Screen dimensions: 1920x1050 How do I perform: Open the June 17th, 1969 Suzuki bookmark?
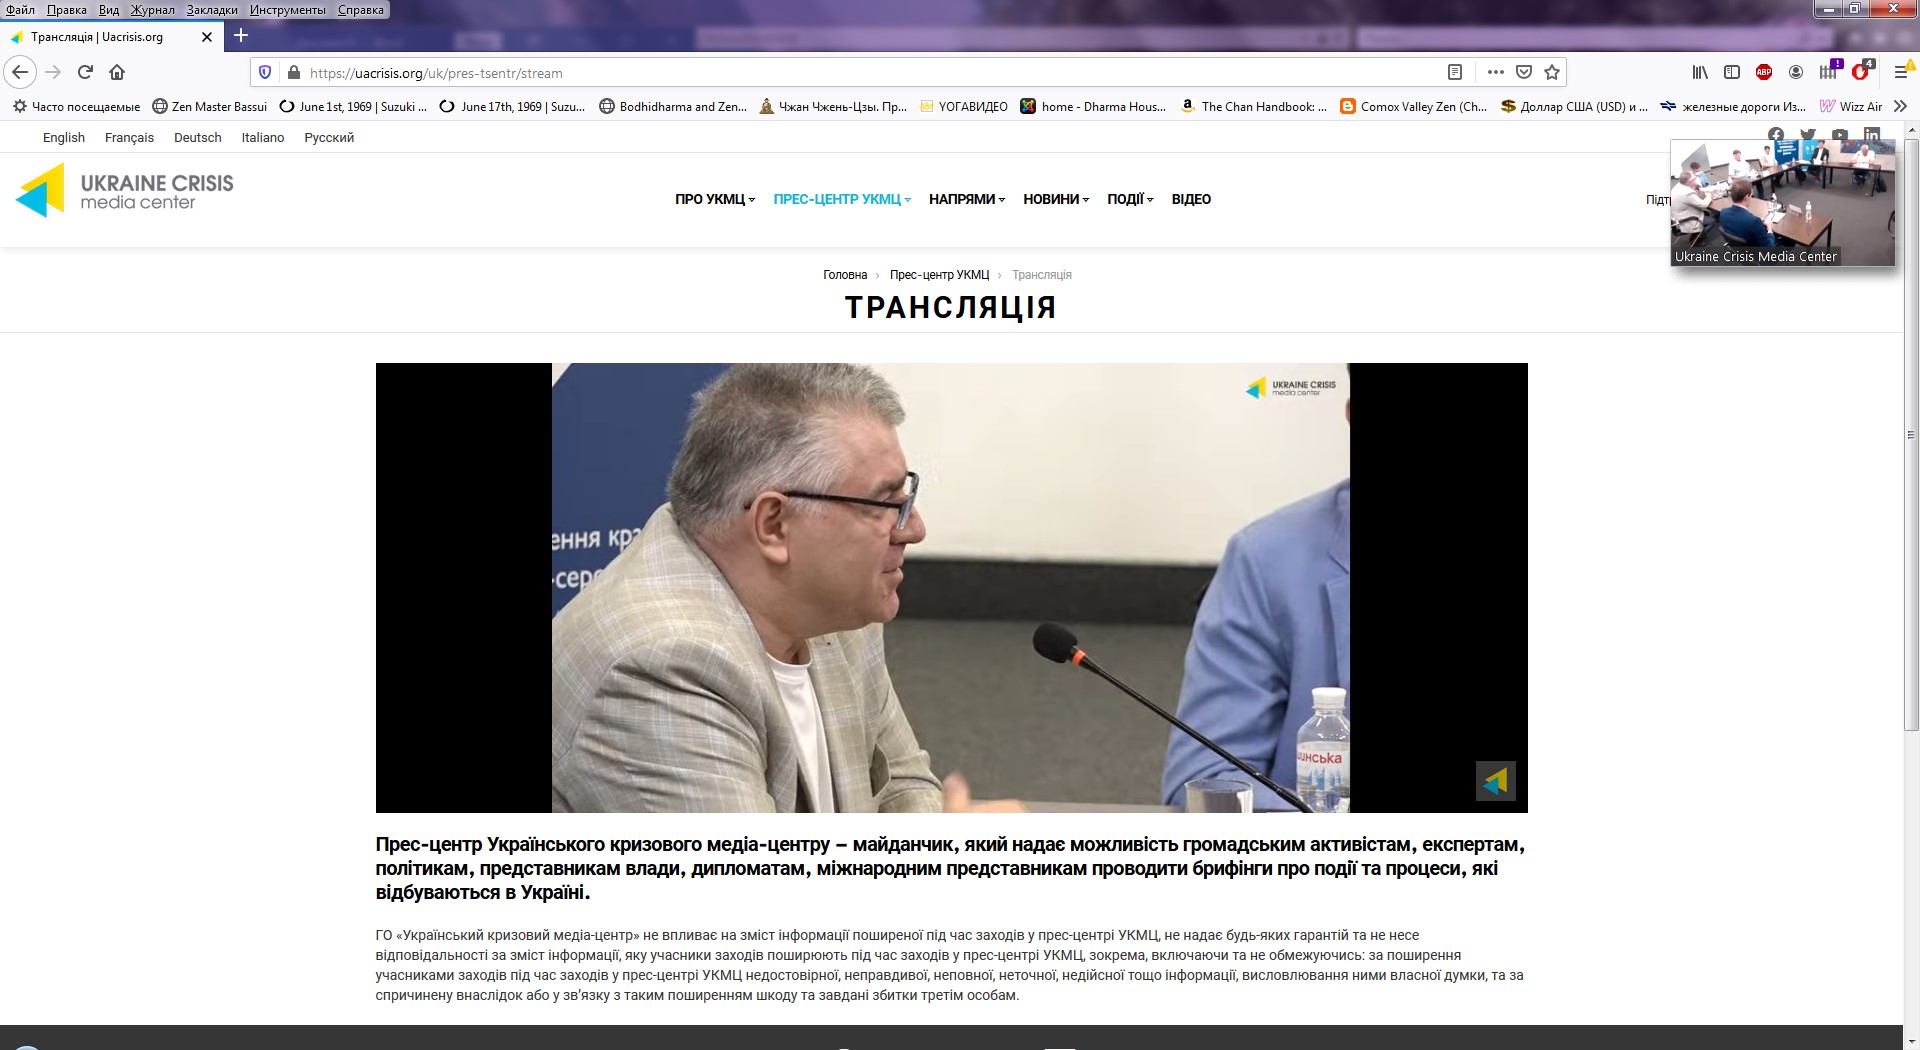(x=513, y=106)
